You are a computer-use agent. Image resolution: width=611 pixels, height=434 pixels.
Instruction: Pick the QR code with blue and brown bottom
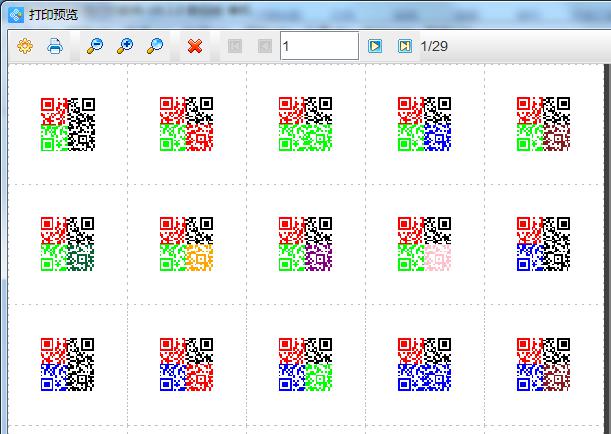point(543,364)
